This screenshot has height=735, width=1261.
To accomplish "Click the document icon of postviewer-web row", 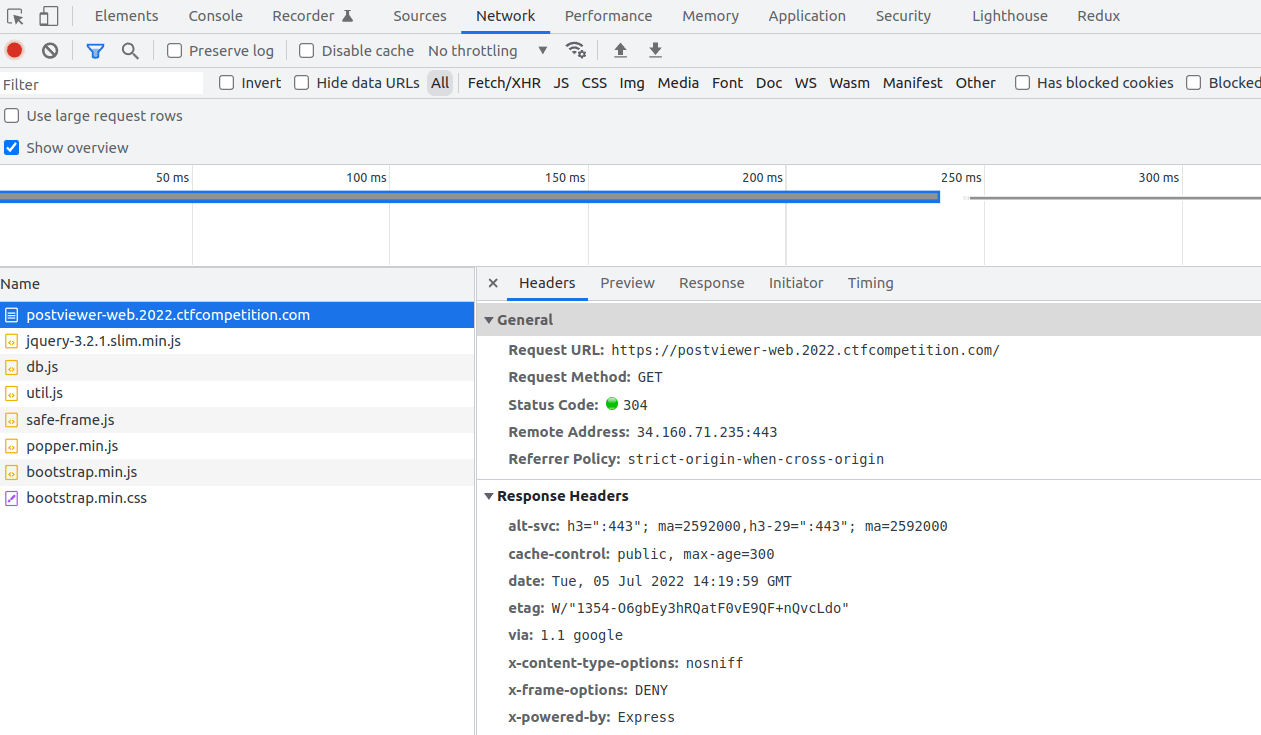I will pos(12,315).
